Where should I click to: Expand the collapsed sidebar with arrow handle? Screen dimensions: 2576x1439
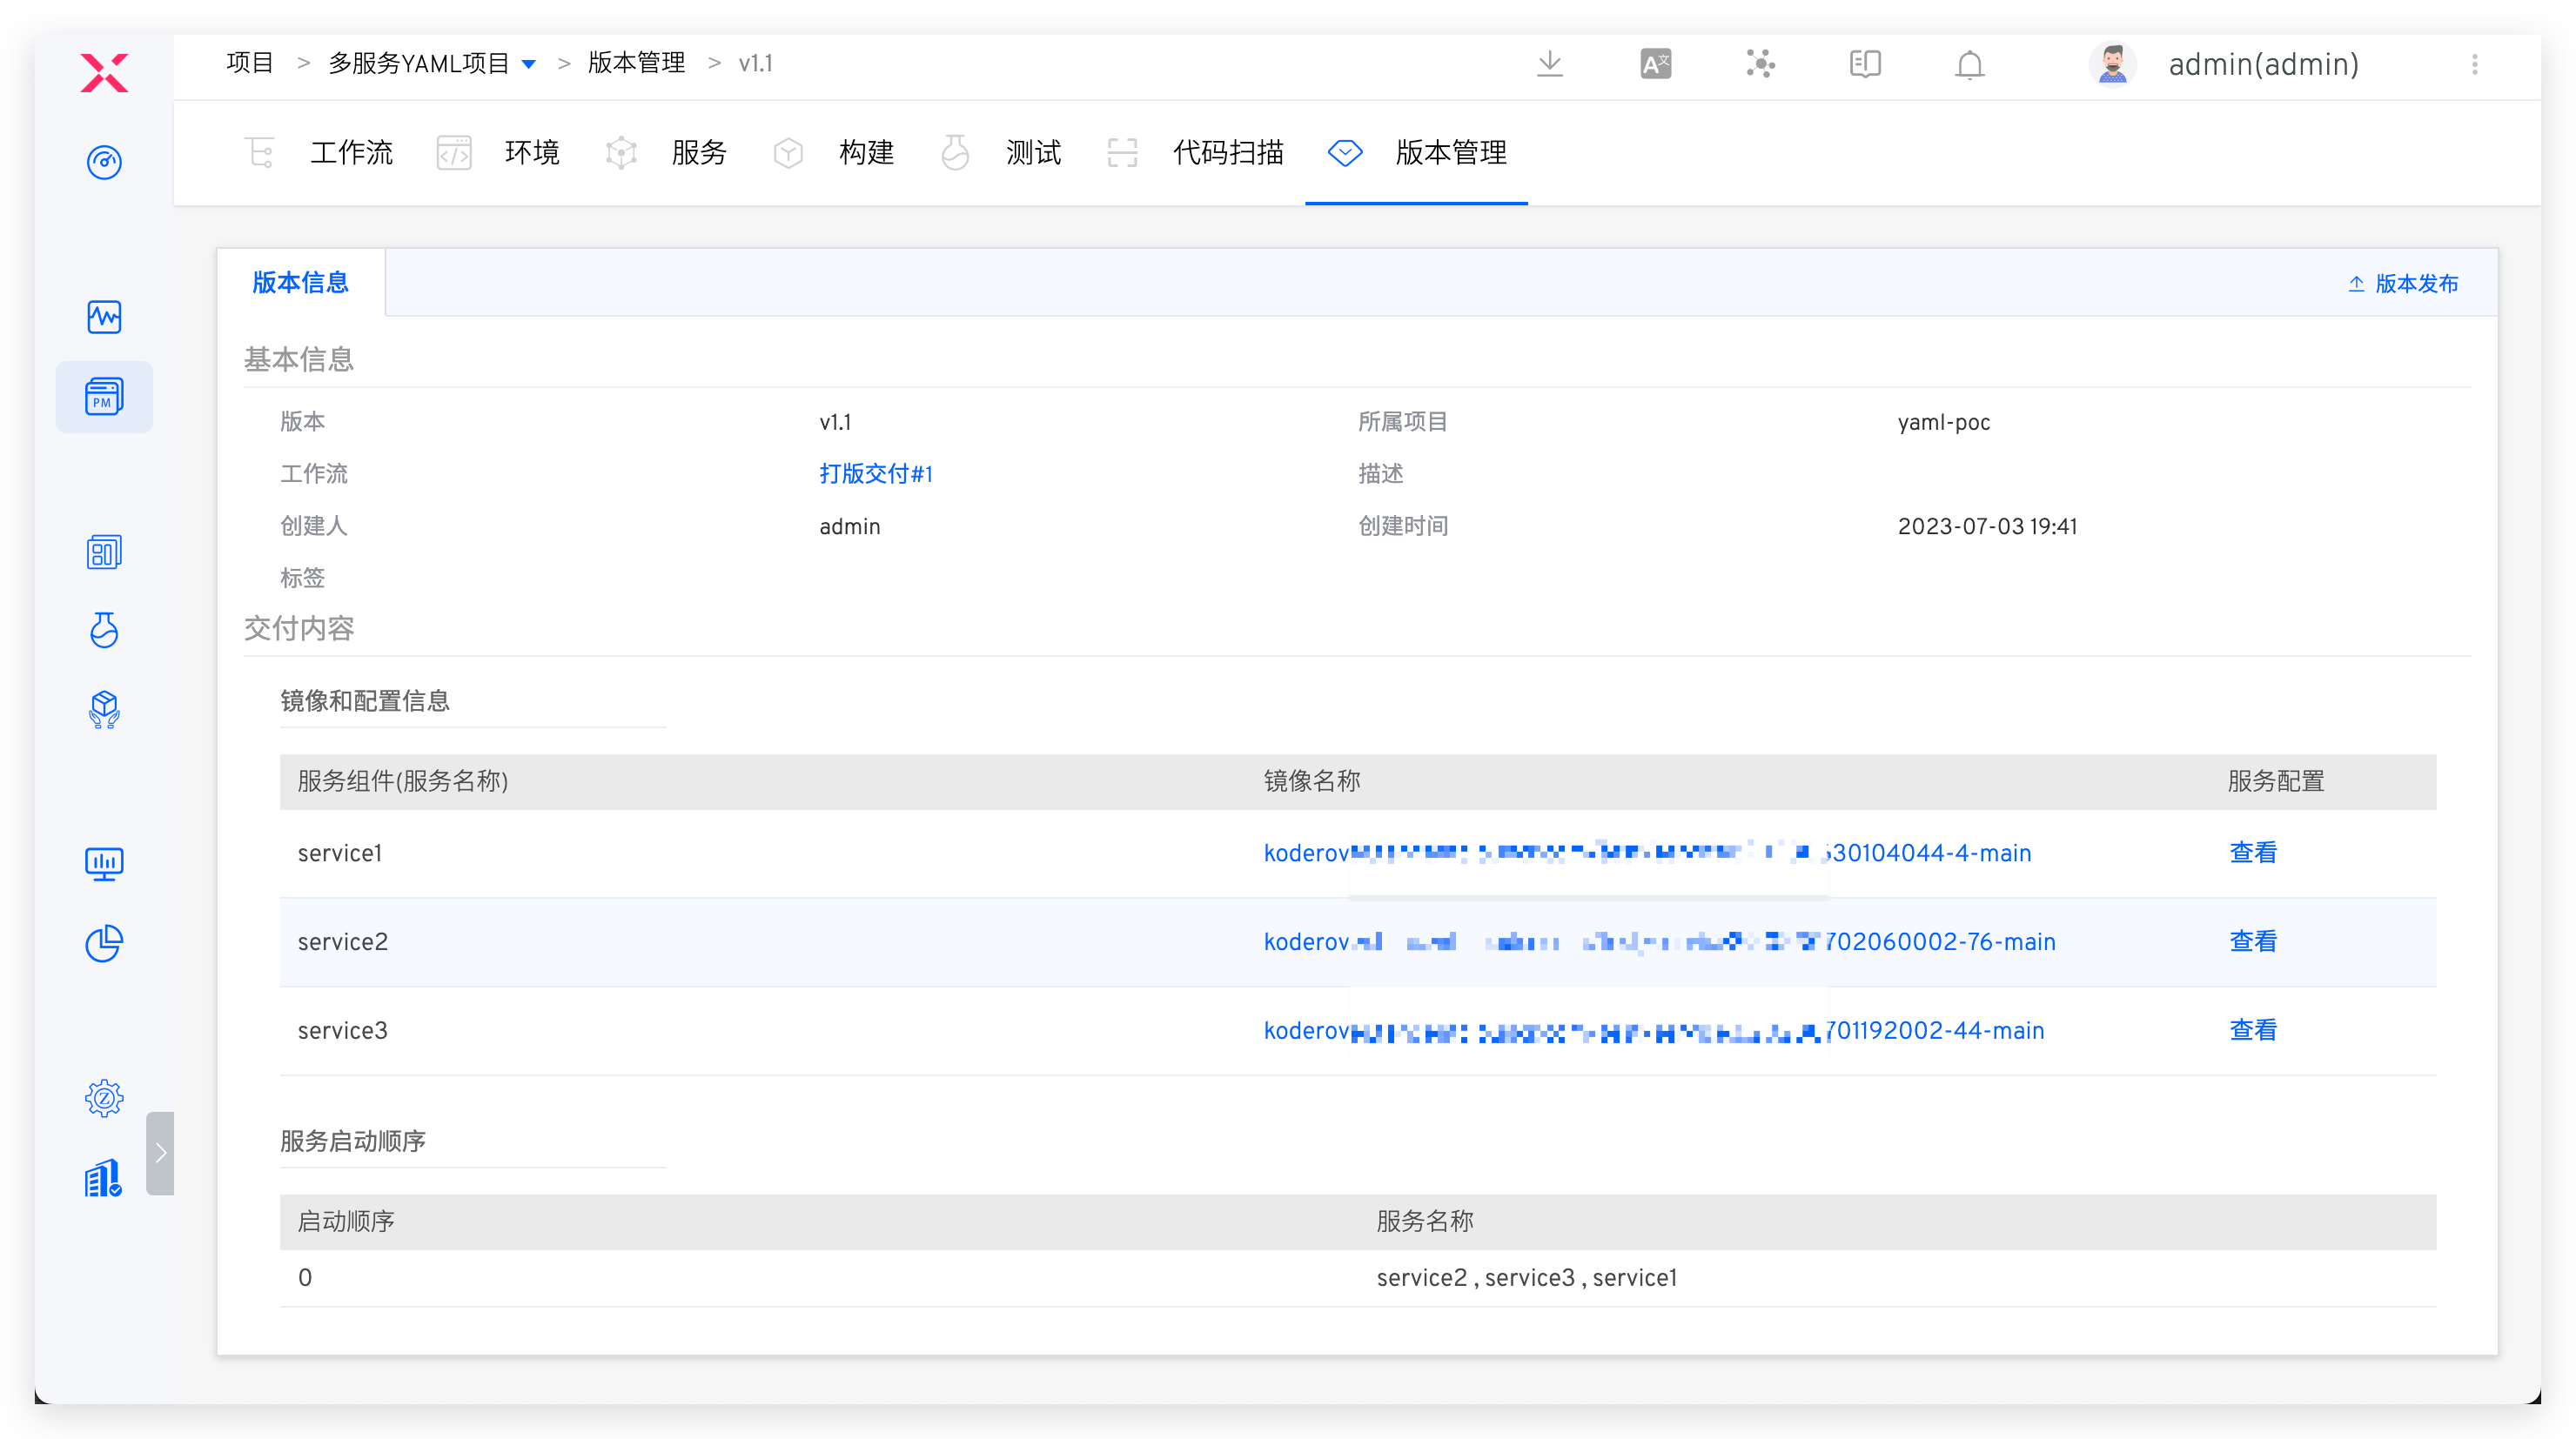click(x=160, y=1153)
